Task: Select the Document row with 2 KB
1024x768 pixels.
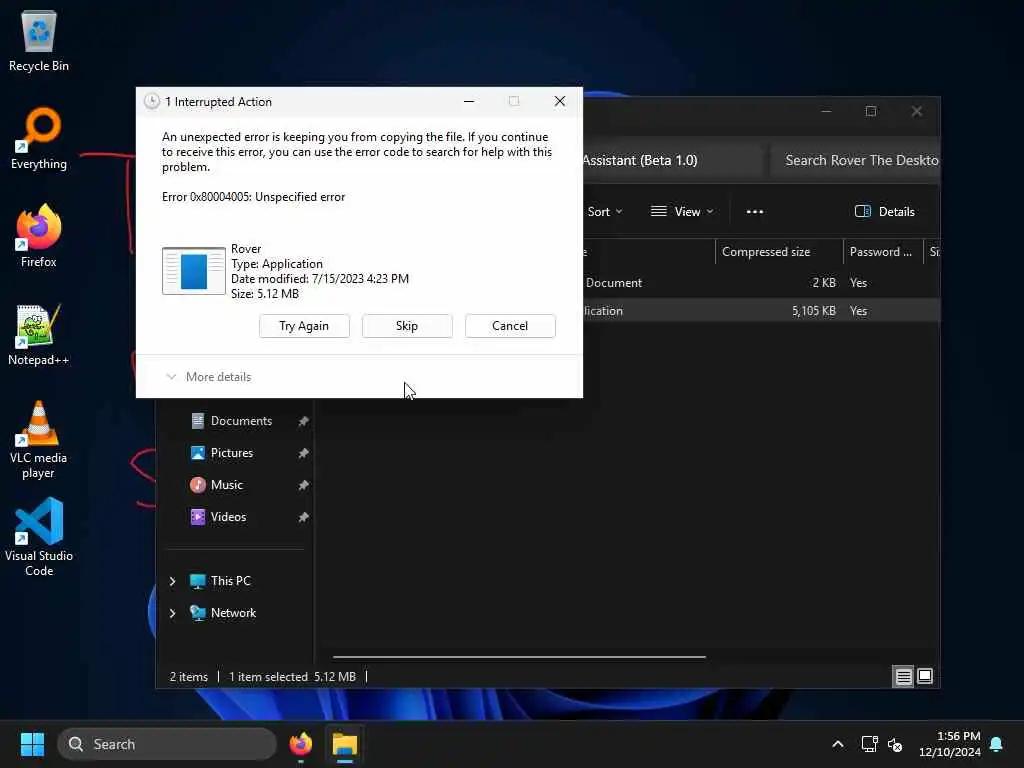Action: (761, 283)
